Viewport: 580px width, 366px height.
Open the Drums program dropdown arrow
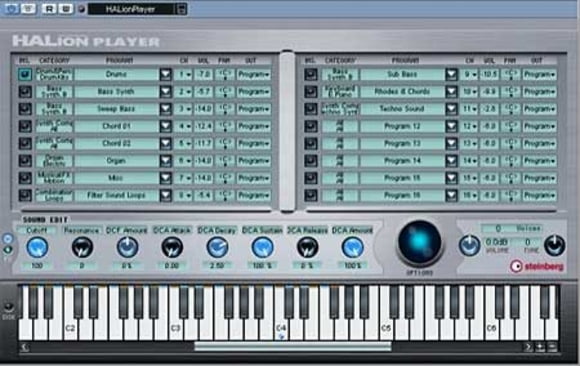pyautogui.click(x=166, y=74)
